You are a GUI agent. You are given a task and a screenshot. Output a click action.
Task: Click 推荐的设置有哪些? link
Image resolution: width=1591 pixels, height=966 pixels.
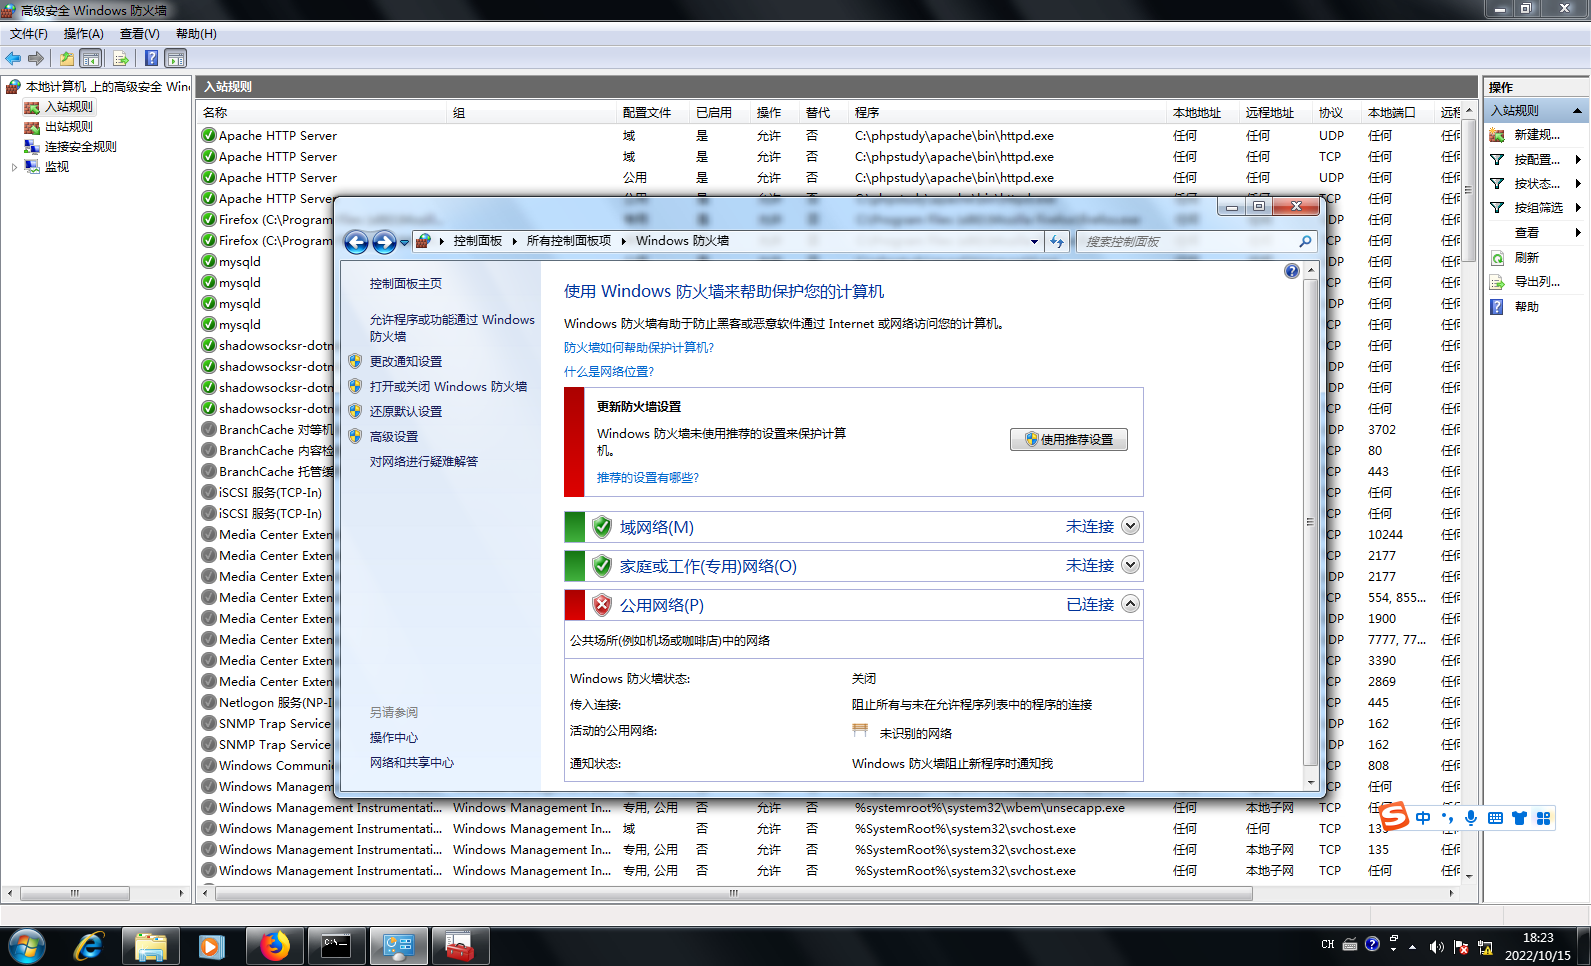tap(648, 478)
